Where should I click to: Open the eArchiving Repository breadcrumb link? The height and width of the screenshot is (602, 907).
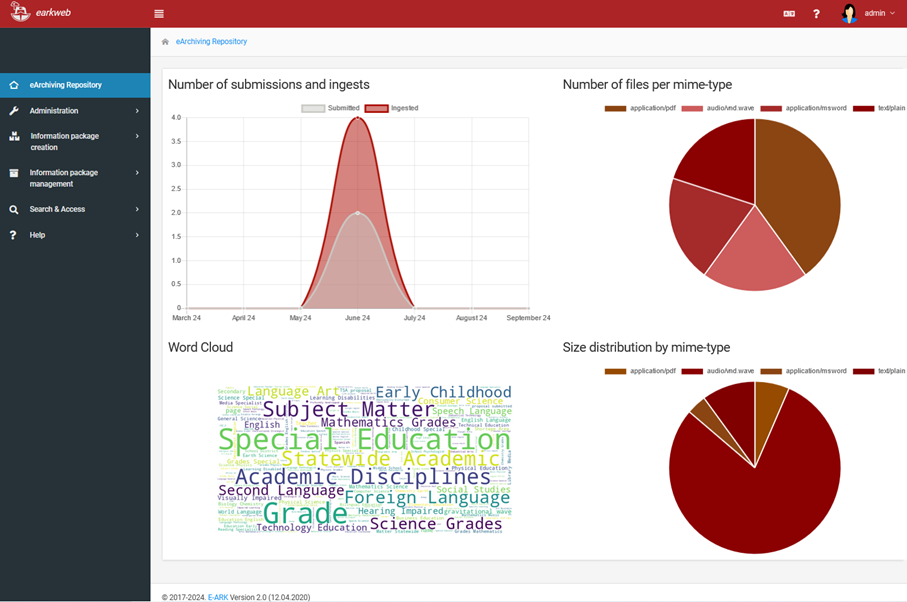[211, 42]
